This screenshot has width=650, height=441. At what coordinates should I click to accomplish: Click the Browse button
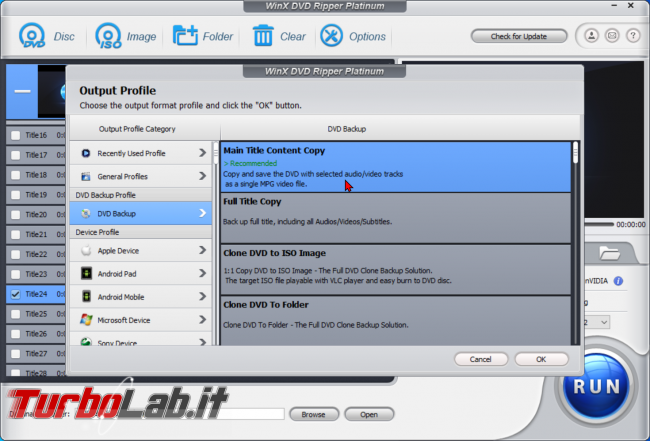point(313,414)
